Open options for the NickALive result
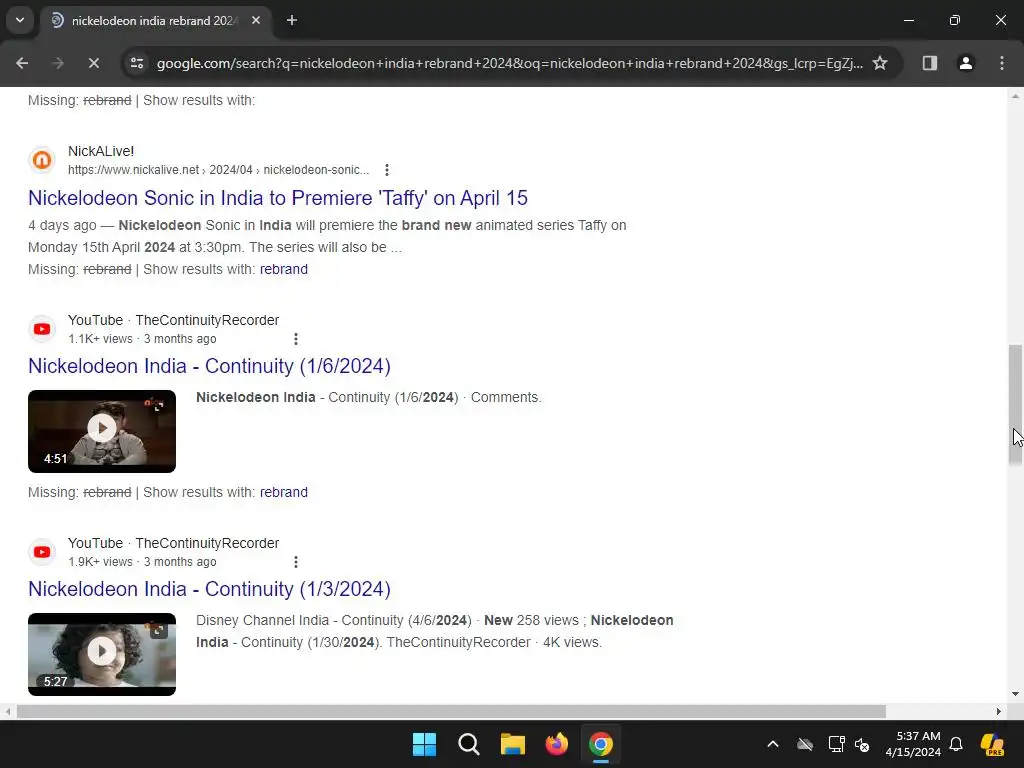1024x768 pixels. (x=387, y=170)
